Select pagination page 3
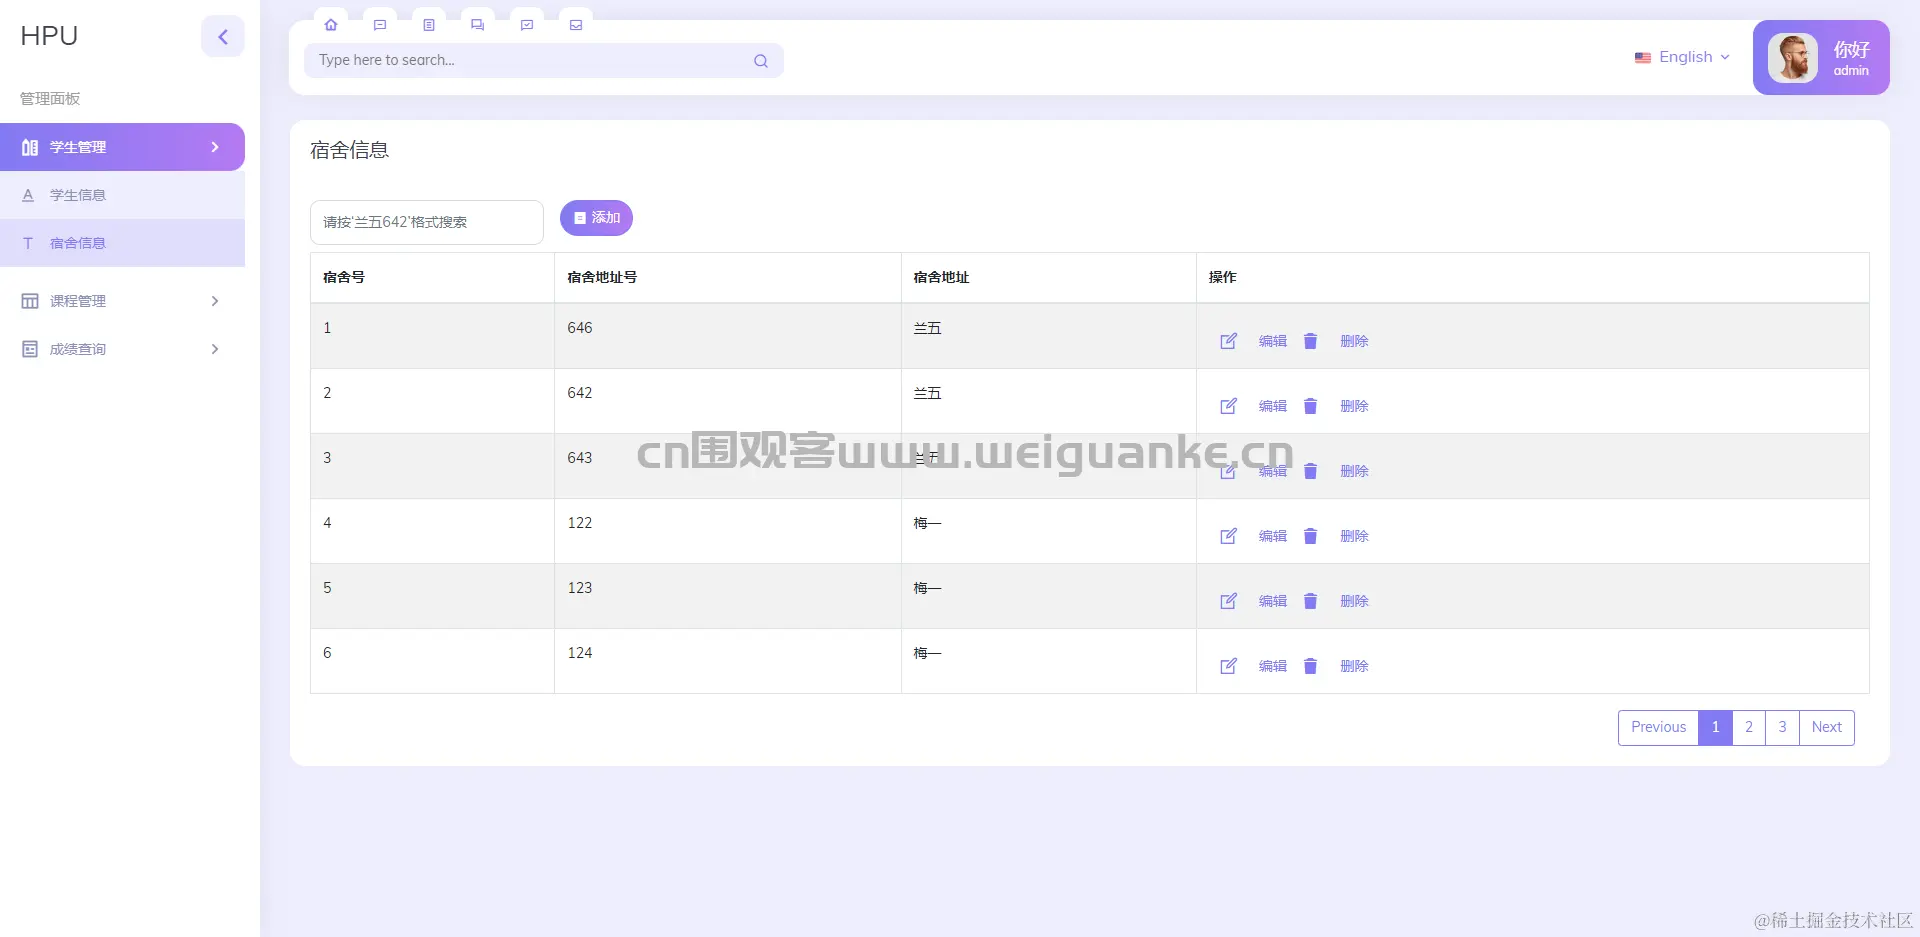This screenshot has width=1920, height=937. point(1782,728)
